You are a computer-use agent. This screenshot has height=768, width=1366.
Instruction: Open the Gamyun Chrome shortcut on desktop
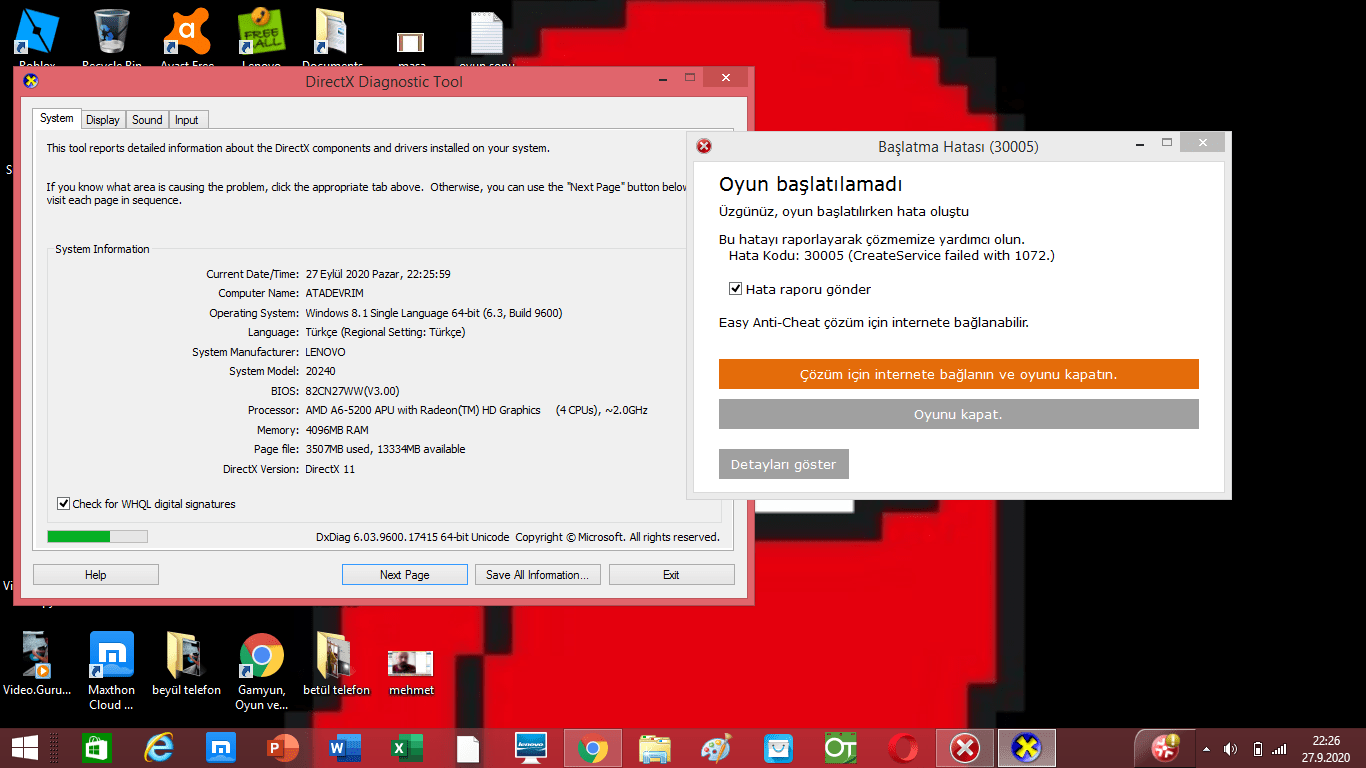(x=262, y=670)
